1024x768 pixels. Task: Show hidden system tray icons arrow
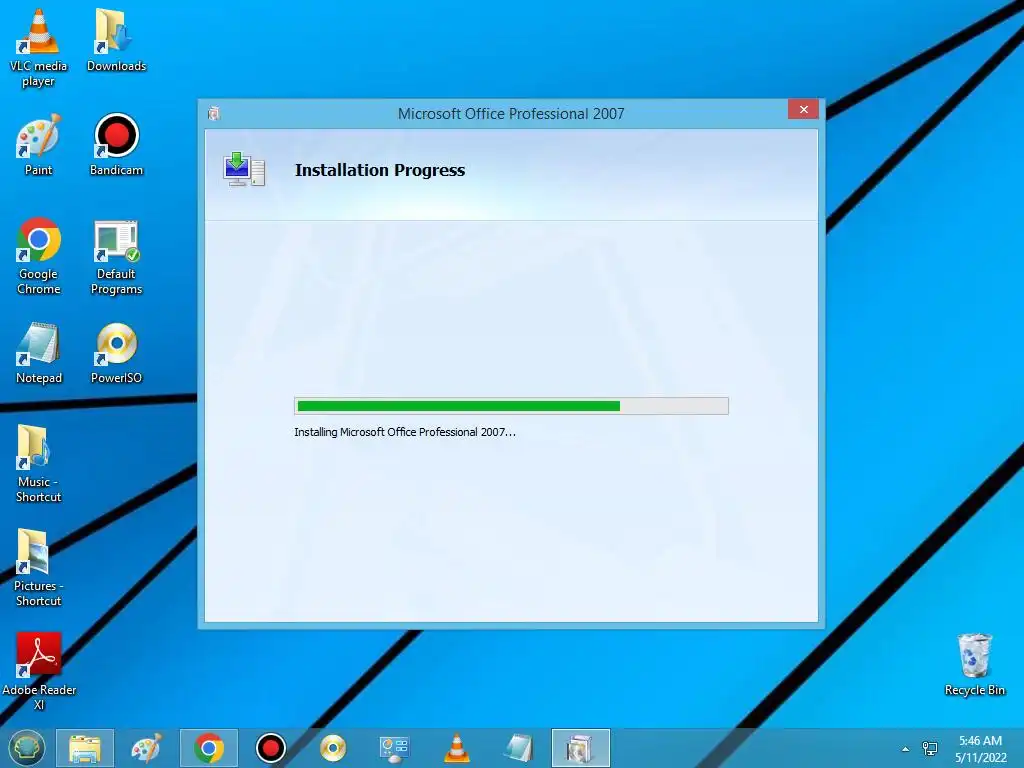tap(905, 749)
